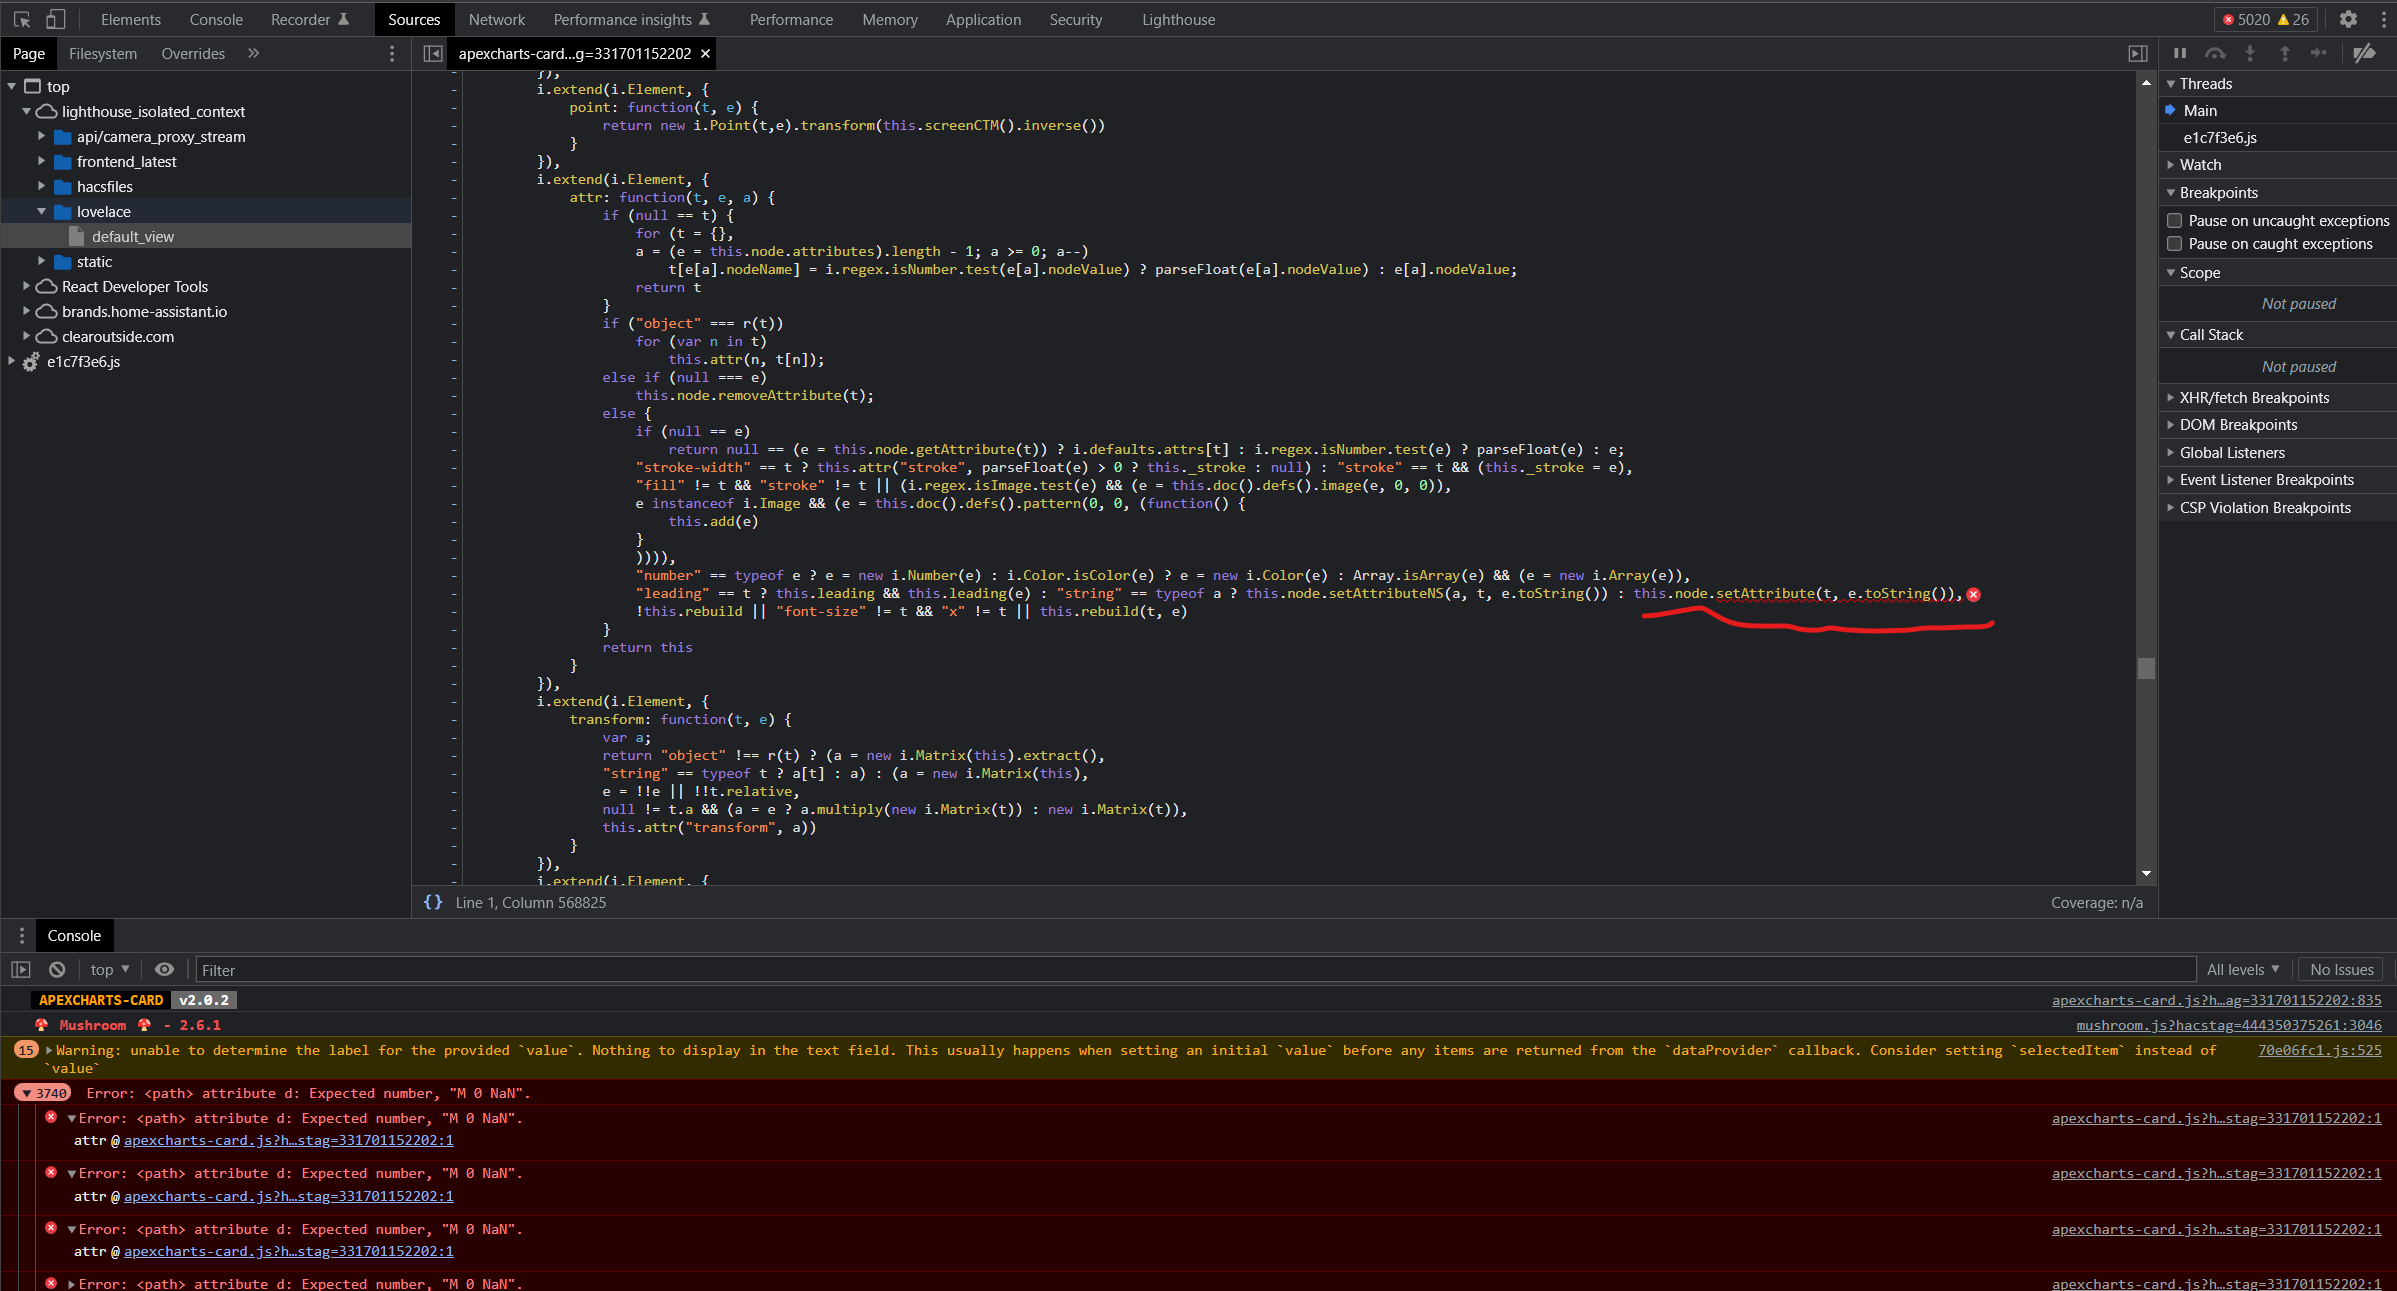Click the step over next function call icon
The image size is (2397, 1291).
pyautogui.click(x=2216, y=53)
